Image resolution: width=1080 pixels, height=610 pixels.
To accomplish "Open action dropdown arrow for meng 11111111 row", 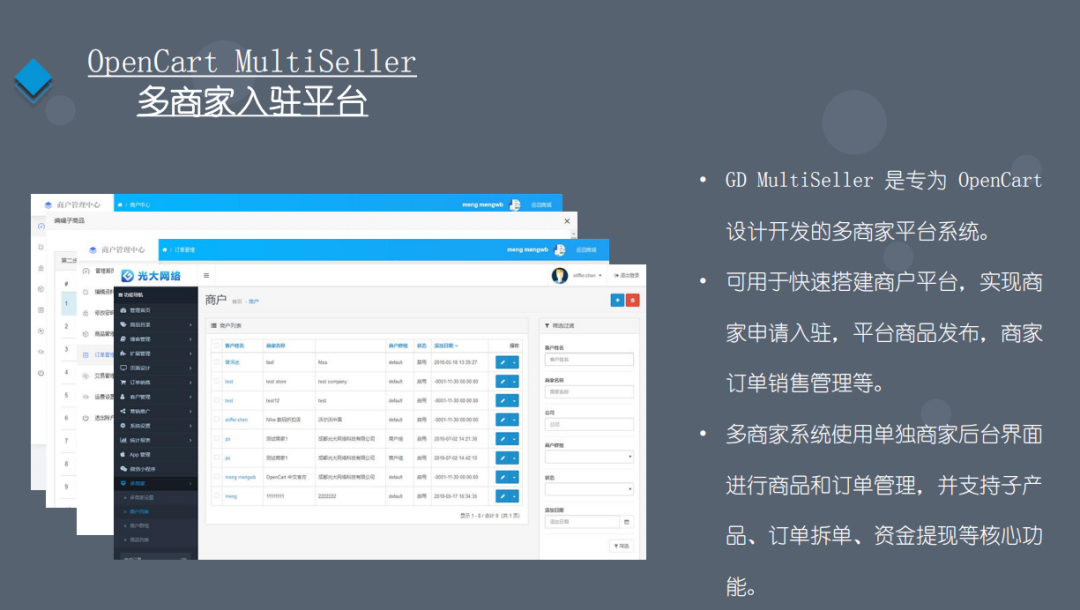I will tap(515, 496).
